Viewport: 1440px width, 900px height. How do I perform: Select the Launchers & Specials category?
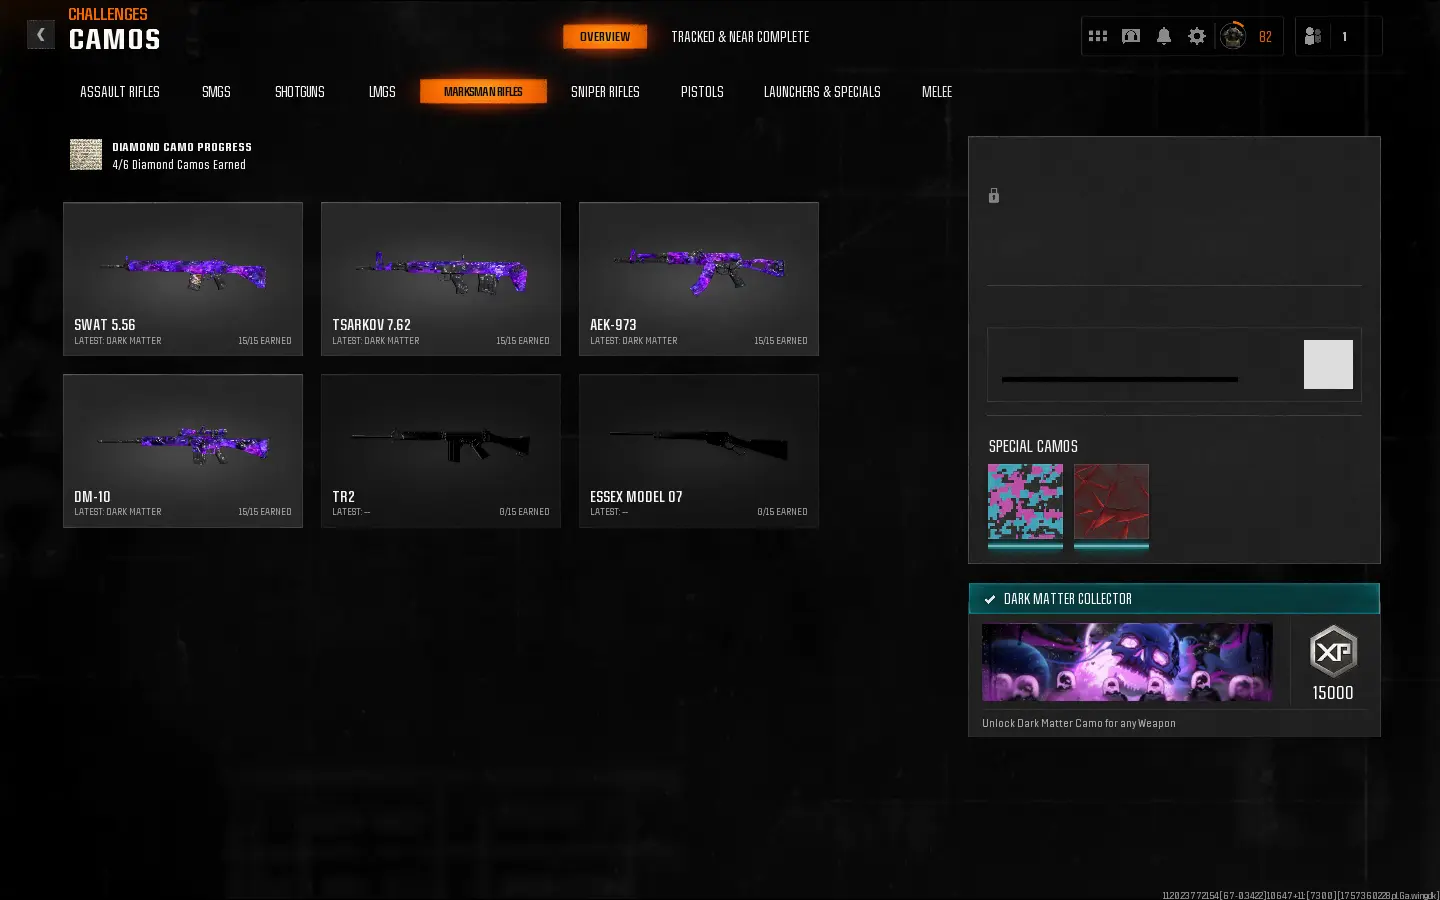[x=822, y=92]
